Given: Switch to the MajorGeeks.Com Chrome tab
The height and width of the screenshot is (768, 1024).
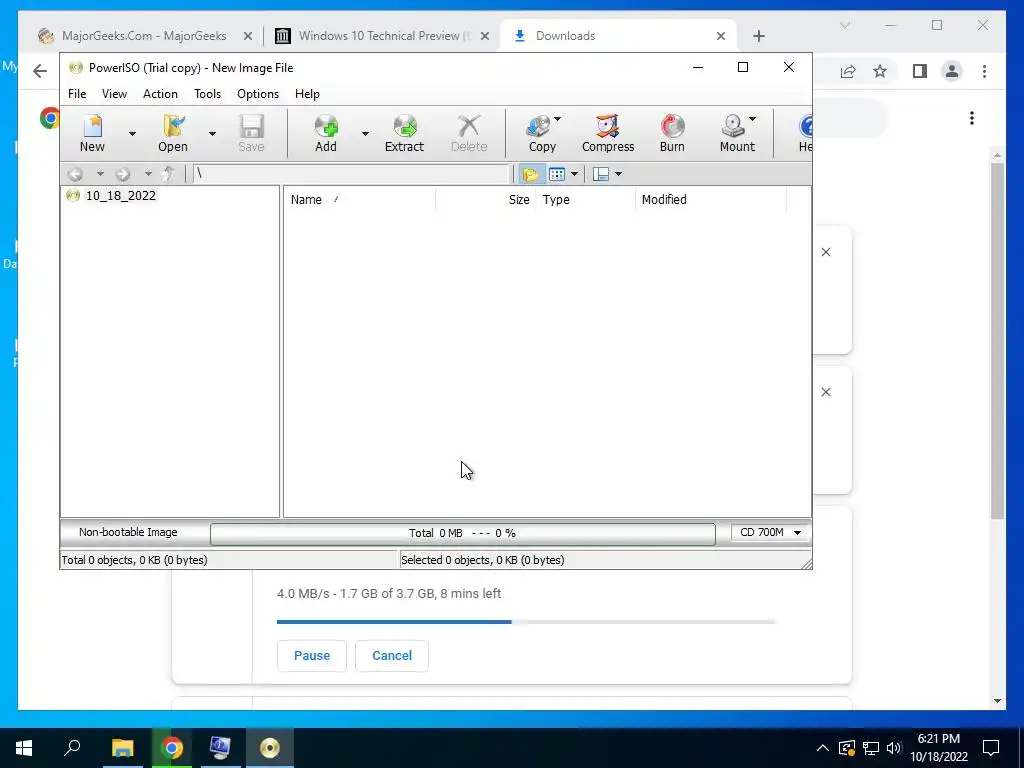Looking at the screenshot, I should (x=144, y=36).
